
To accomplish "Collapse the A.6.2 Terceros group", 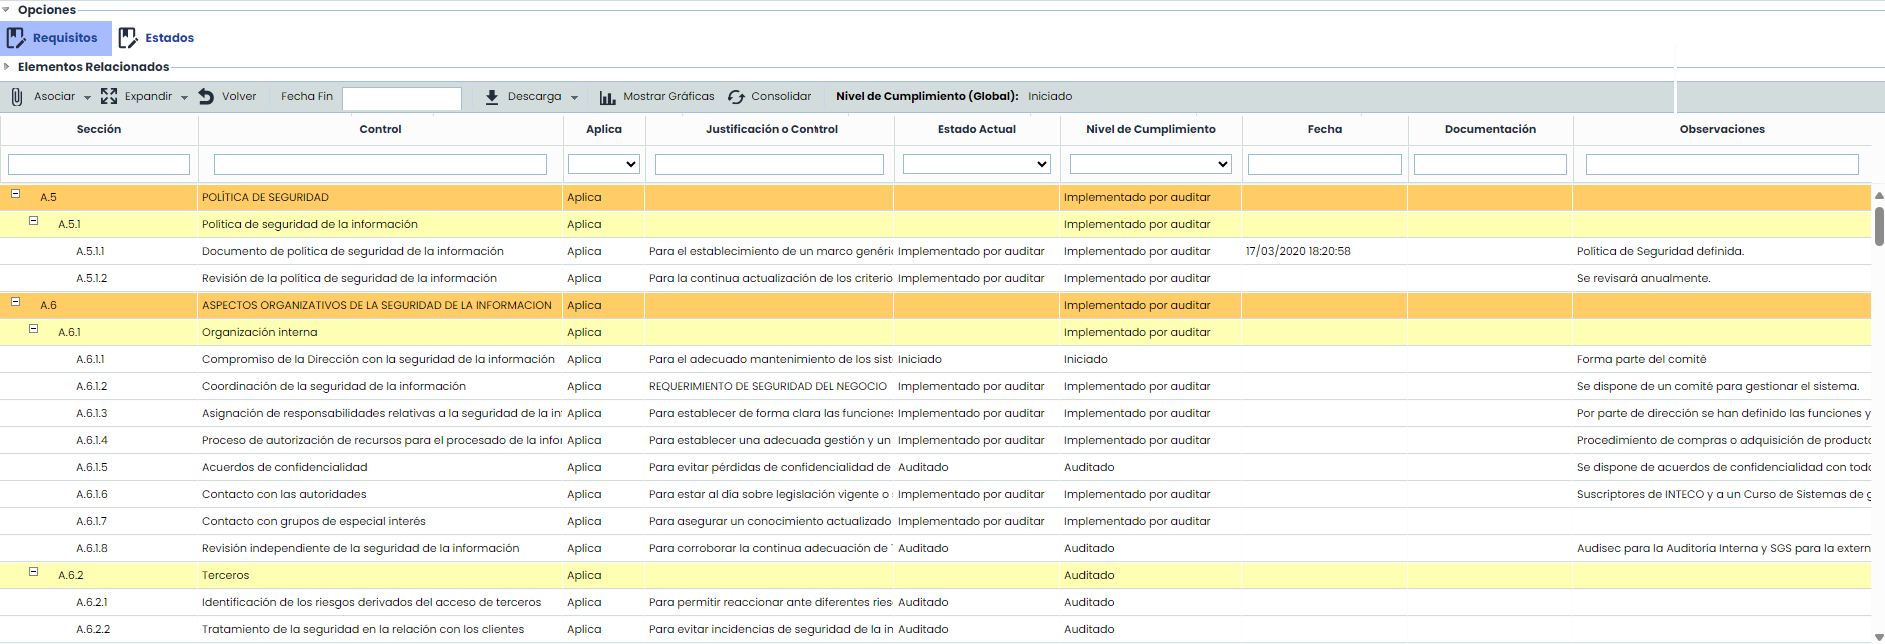I will coord(33,572).
